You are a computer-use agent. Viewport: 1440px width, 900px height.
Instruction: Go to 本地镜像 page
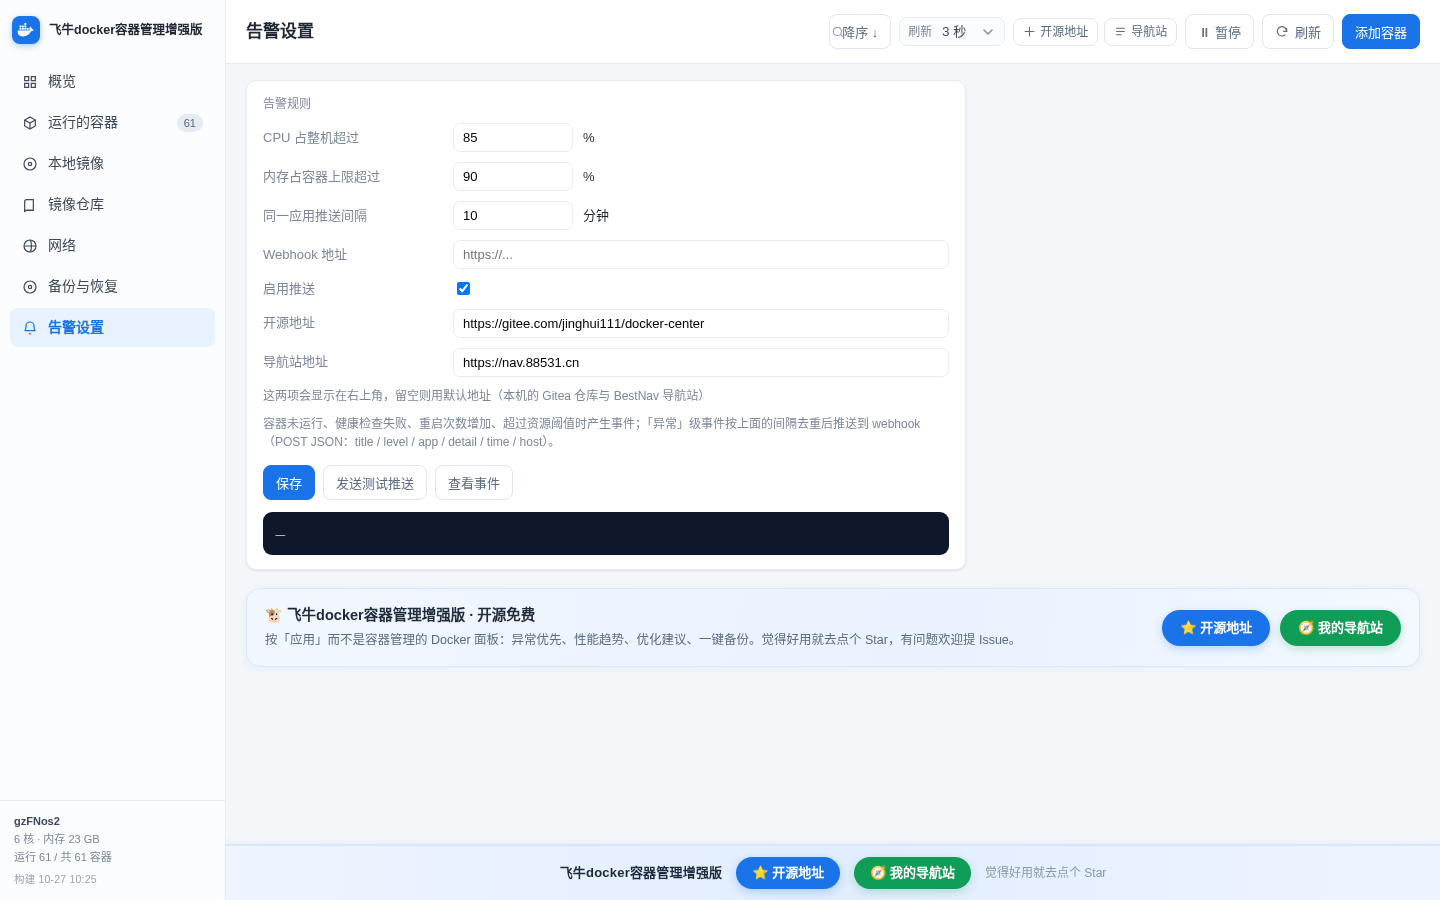[x=112, y=164]
